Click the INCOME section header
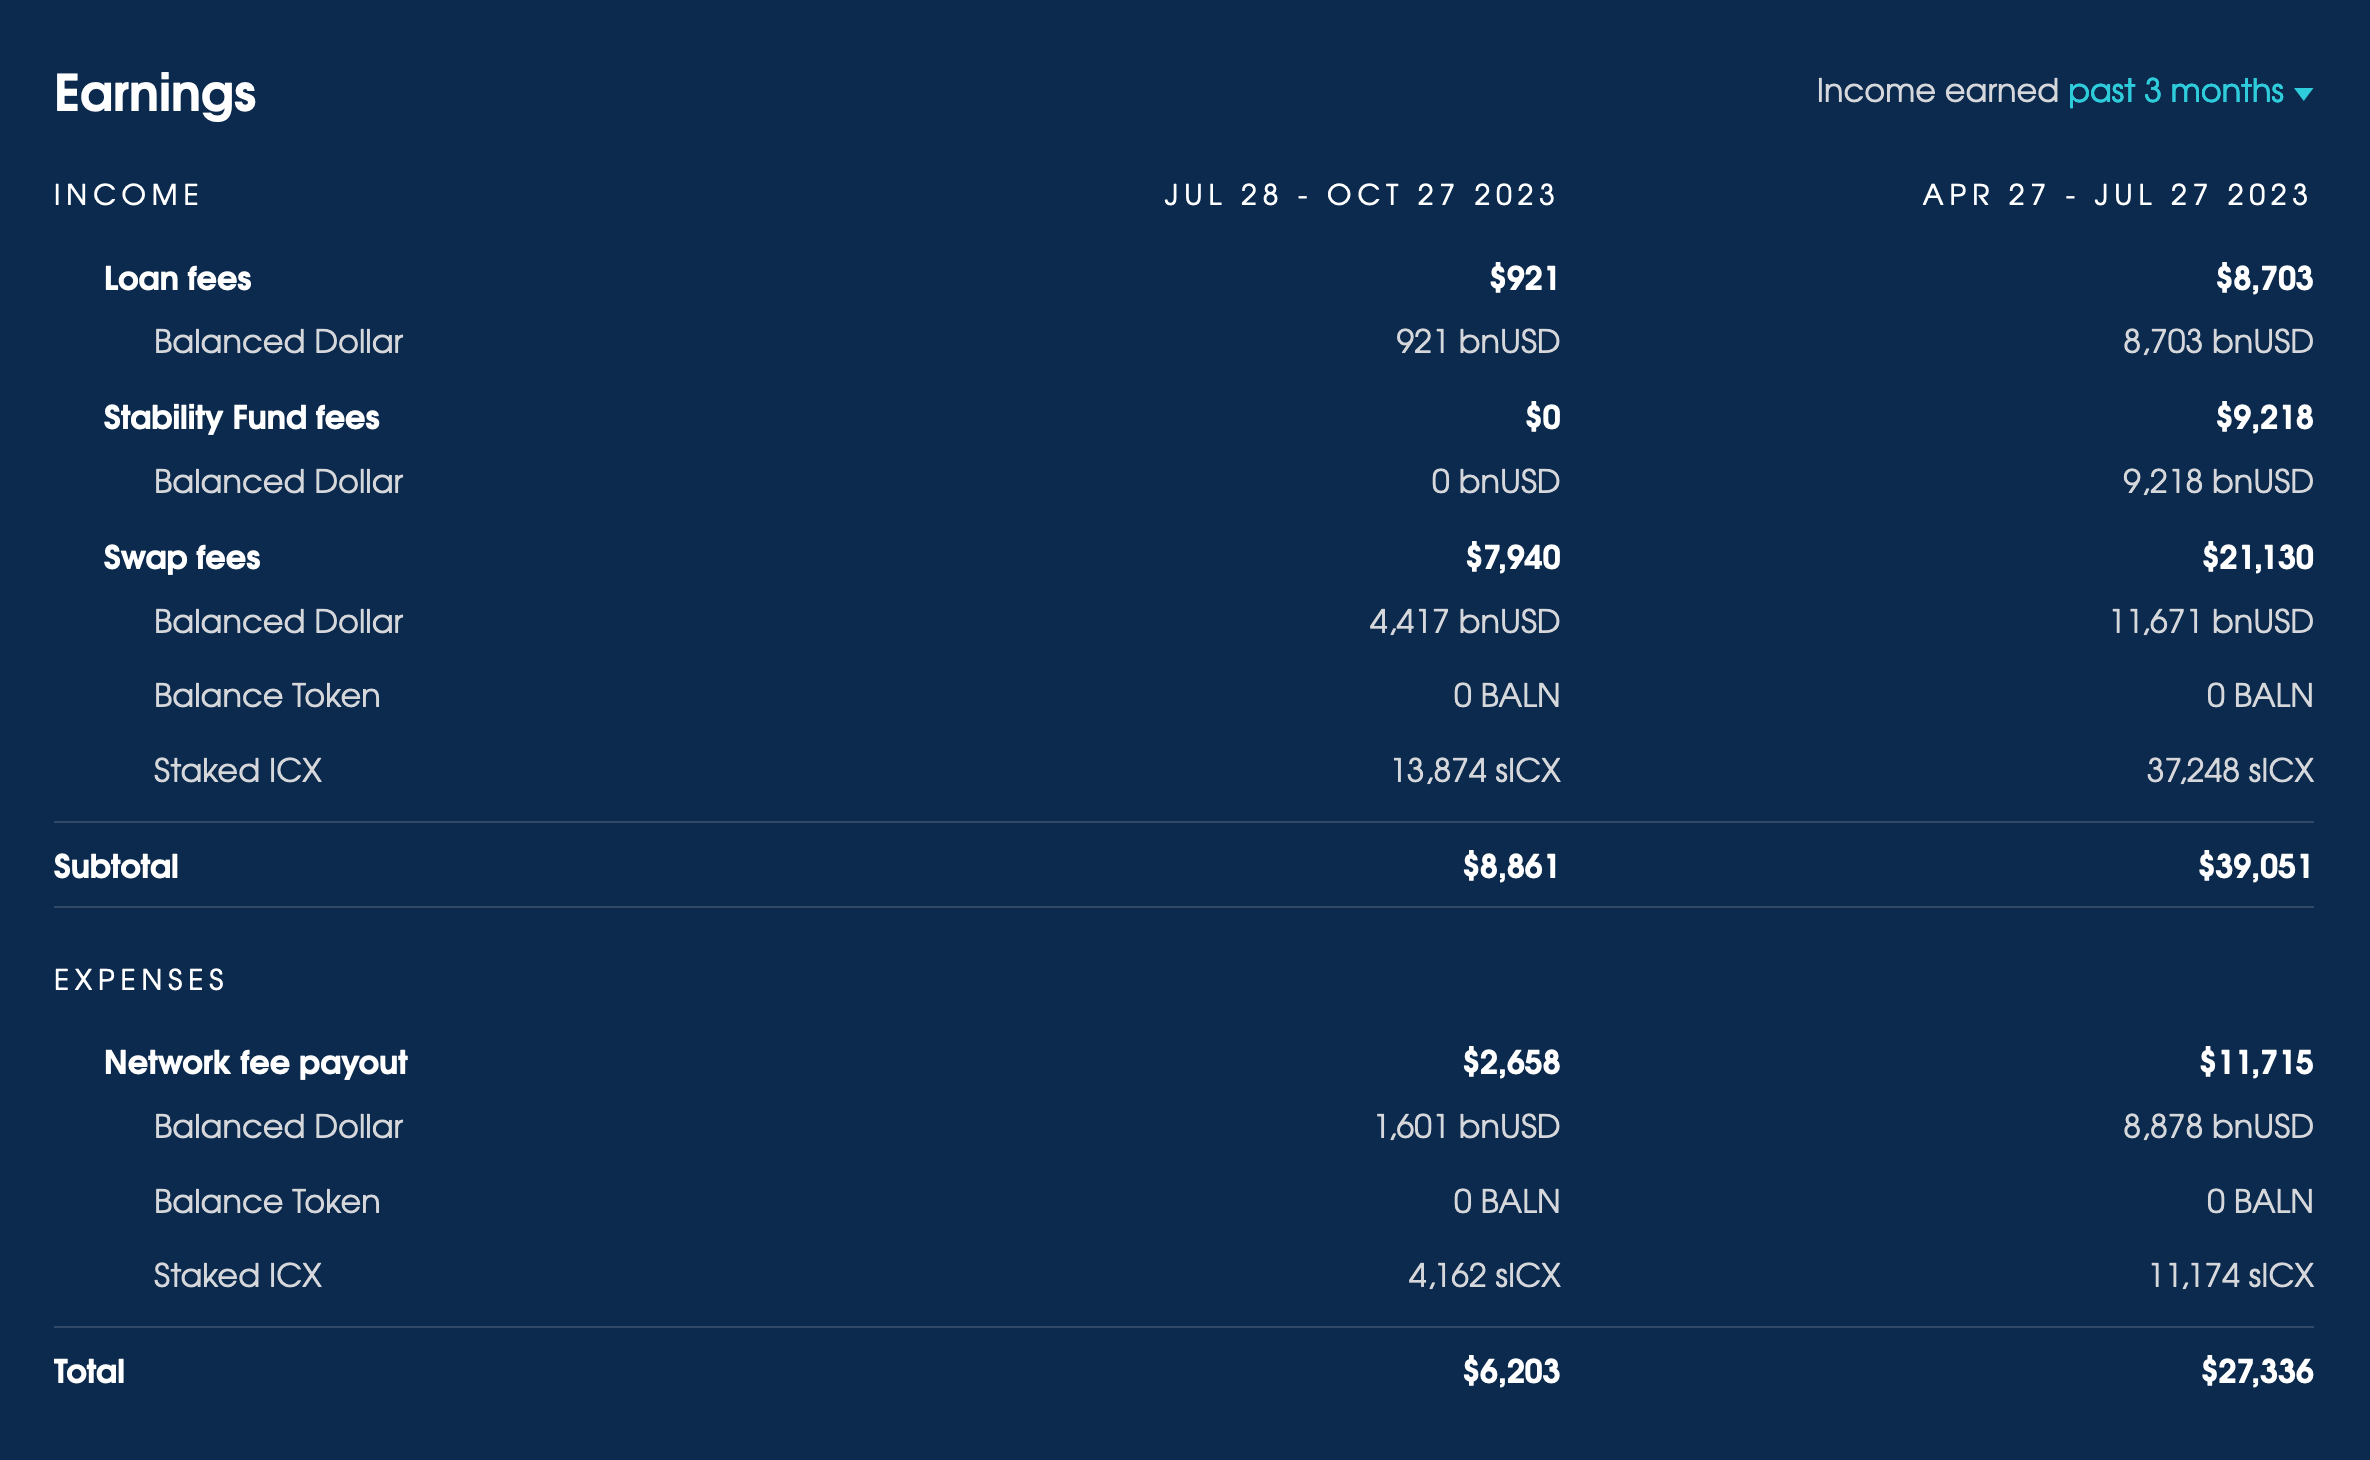Image resolution: width=2370 pixels, height=1460 pixels. [128, 194]
